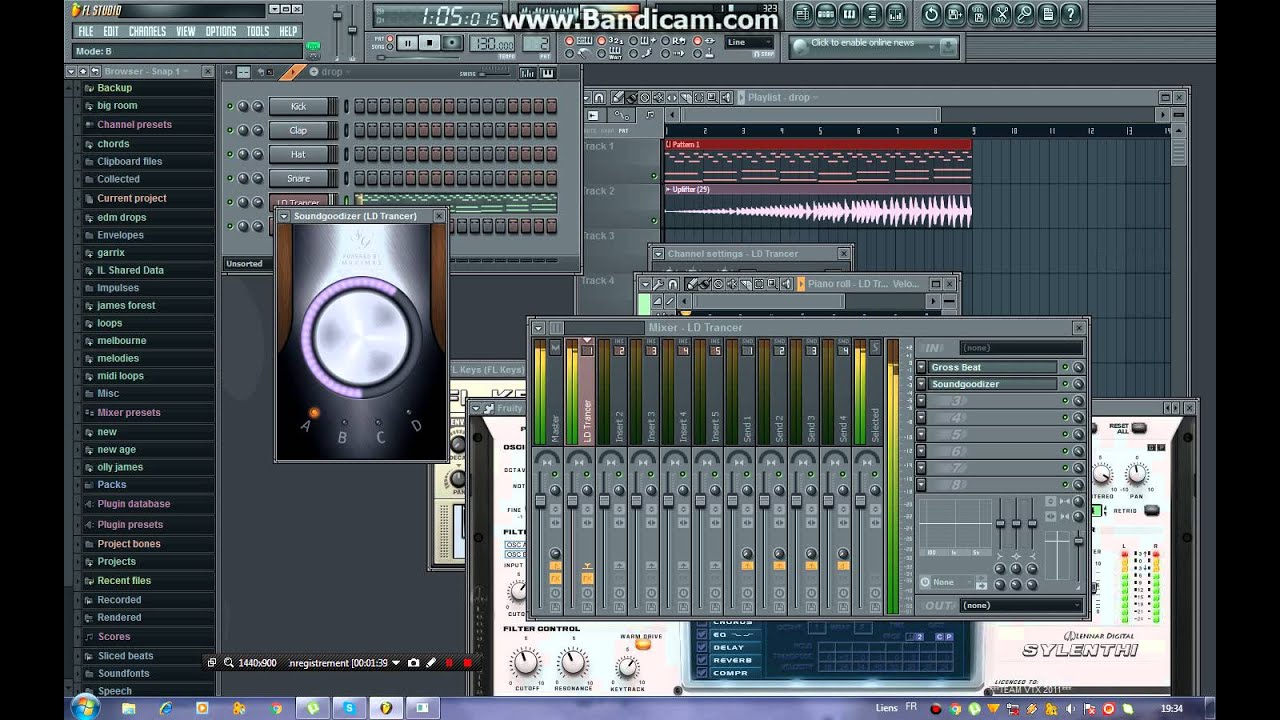Viewport: 1280px width, 720px height.
Task: Open the piano roll shortcut icon
Action: click(849, 14)
